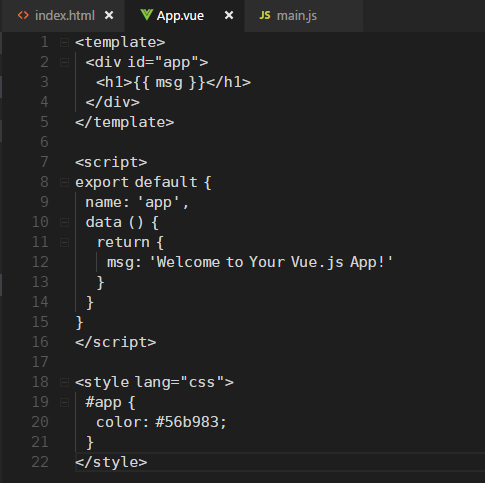
Task: Fold the return block at line 11
Action: (64, 242)
